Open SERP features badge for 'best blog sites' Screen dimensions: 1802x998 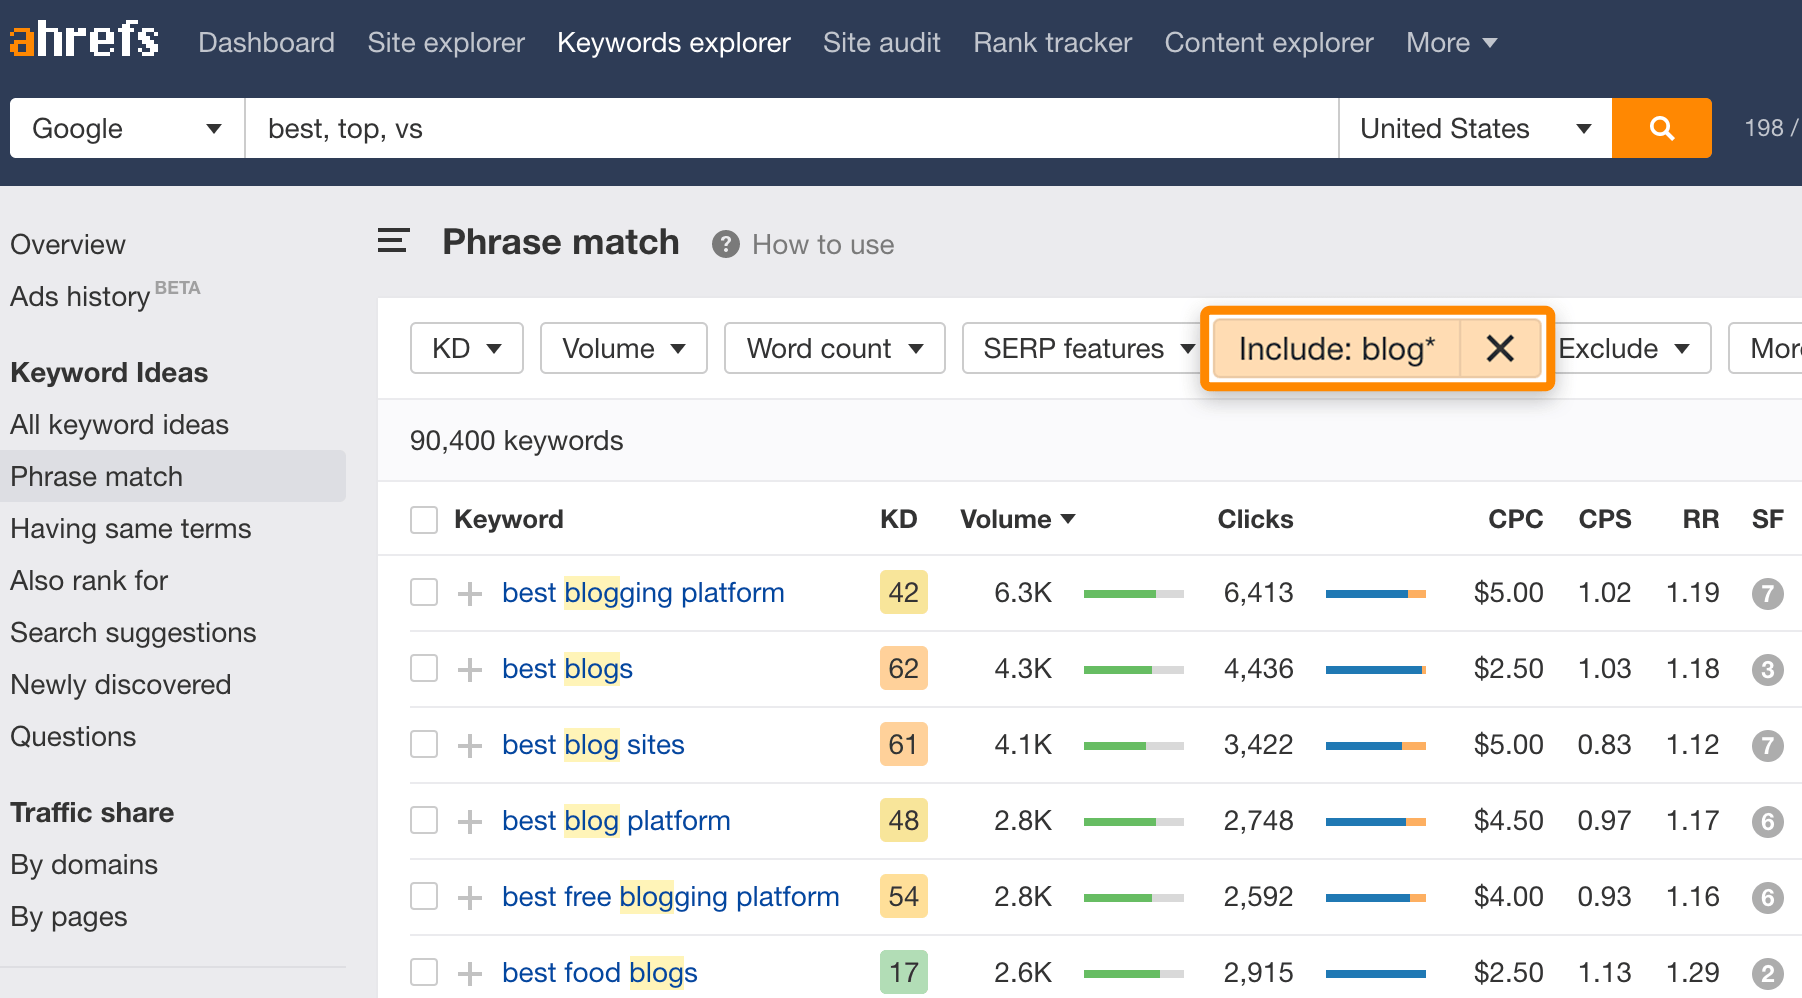[x=1767, y=745]
